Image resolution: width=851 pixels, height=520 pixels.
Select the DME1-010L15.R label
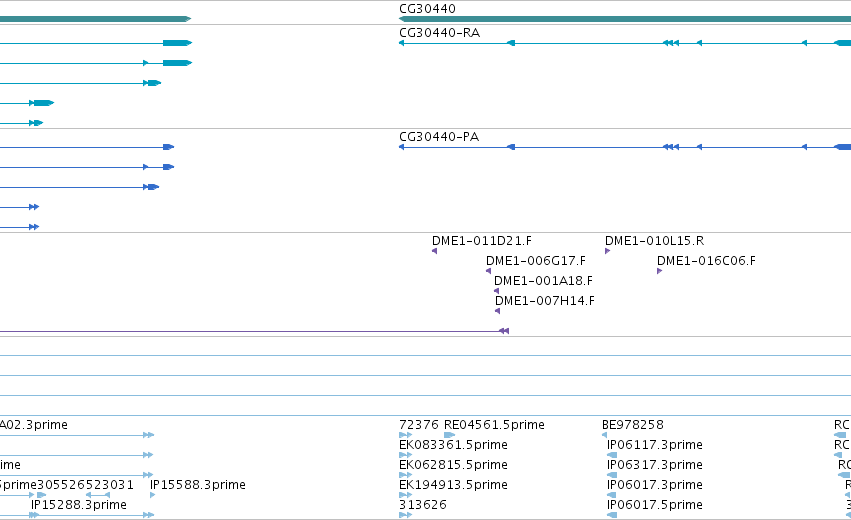pyautogui.click(x=654, y=240)
